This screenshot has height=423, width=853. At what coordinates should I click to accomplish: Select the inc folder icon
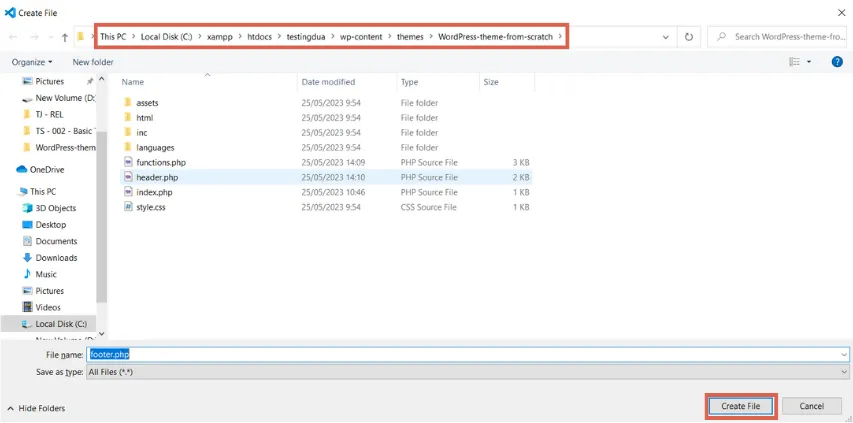pyautogui.click(x=128, y=132)
